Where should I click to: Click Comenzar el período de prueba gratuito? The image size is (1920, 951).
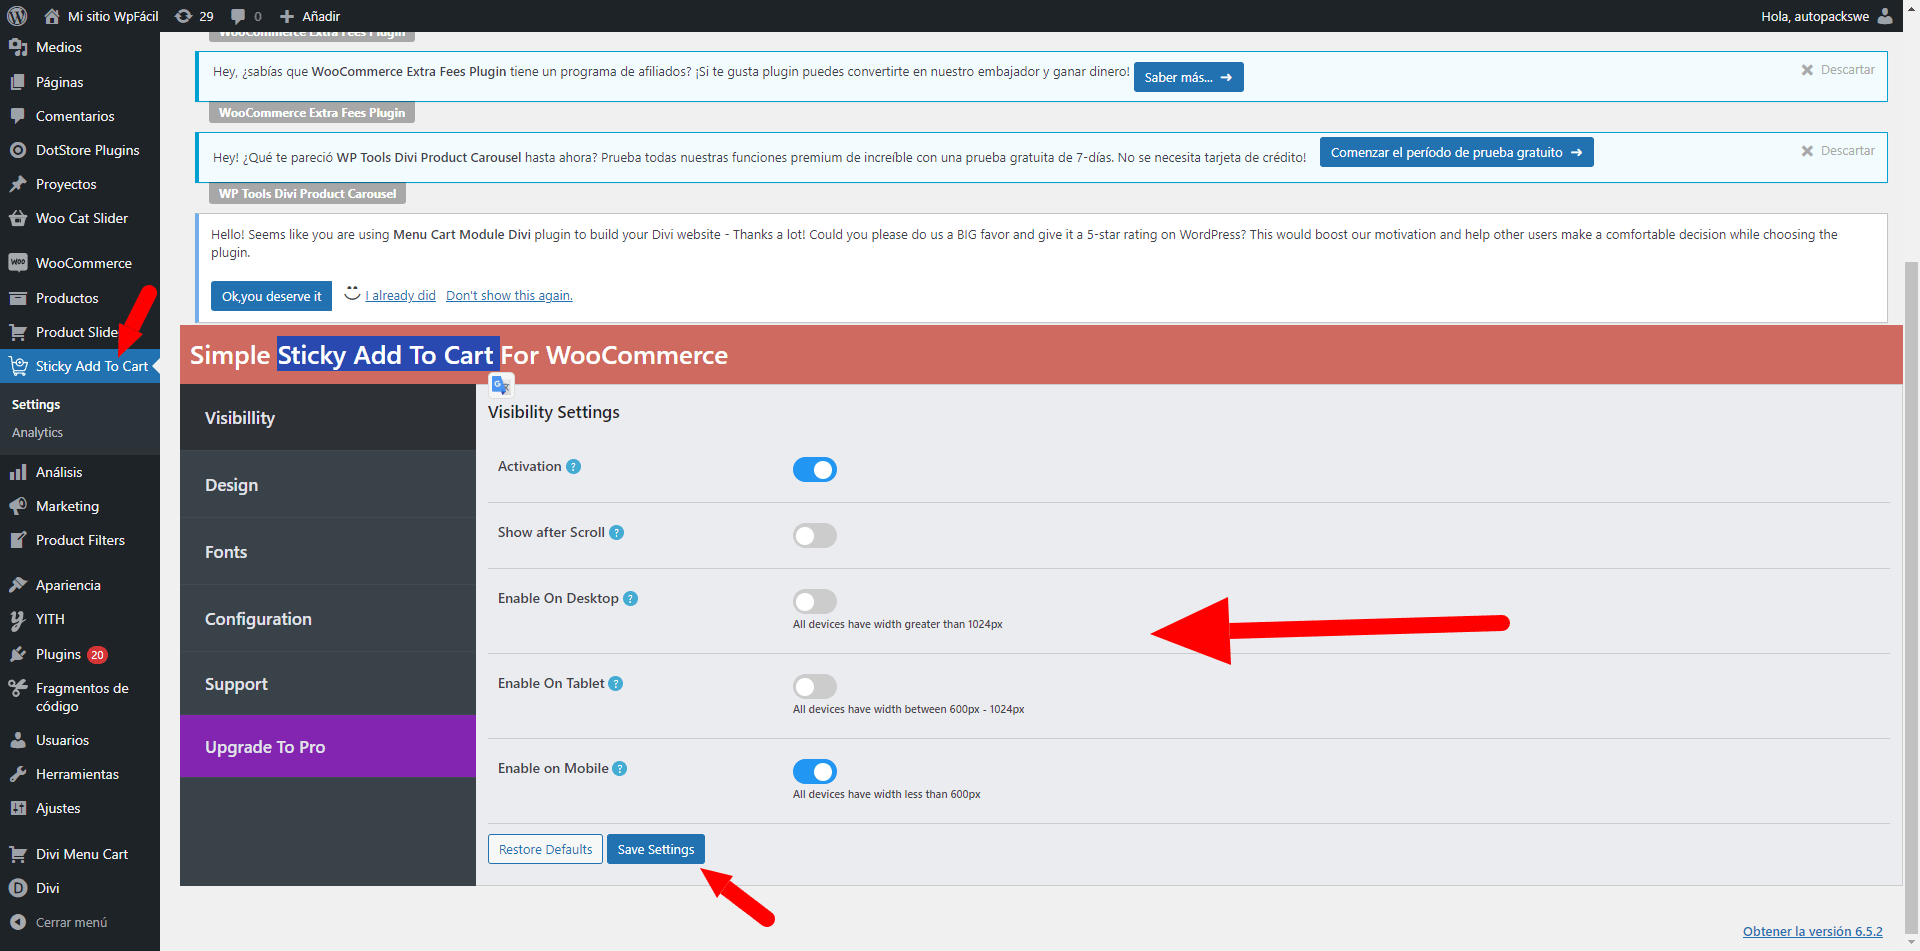coord(1456,152)
